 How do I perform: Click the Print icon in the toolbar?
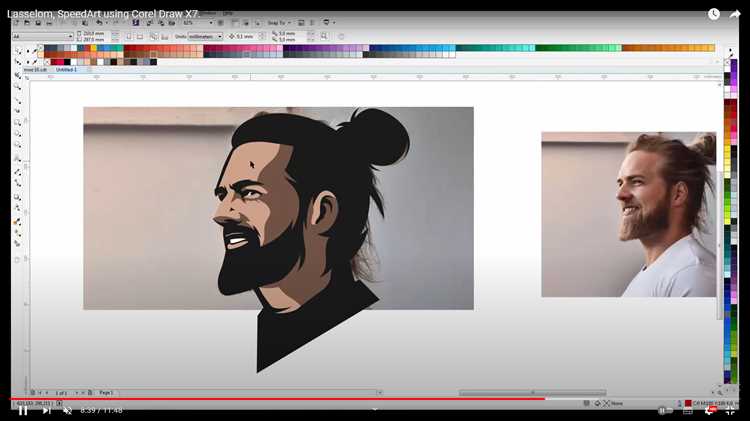click(49, 22)
